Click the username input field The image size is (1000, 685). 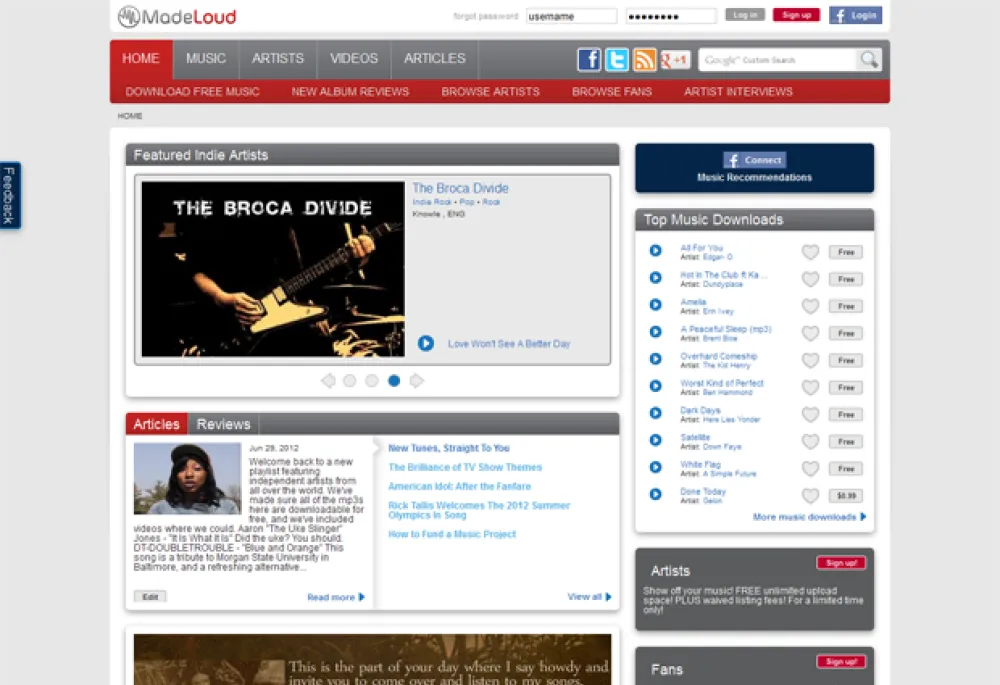(571, 16)
